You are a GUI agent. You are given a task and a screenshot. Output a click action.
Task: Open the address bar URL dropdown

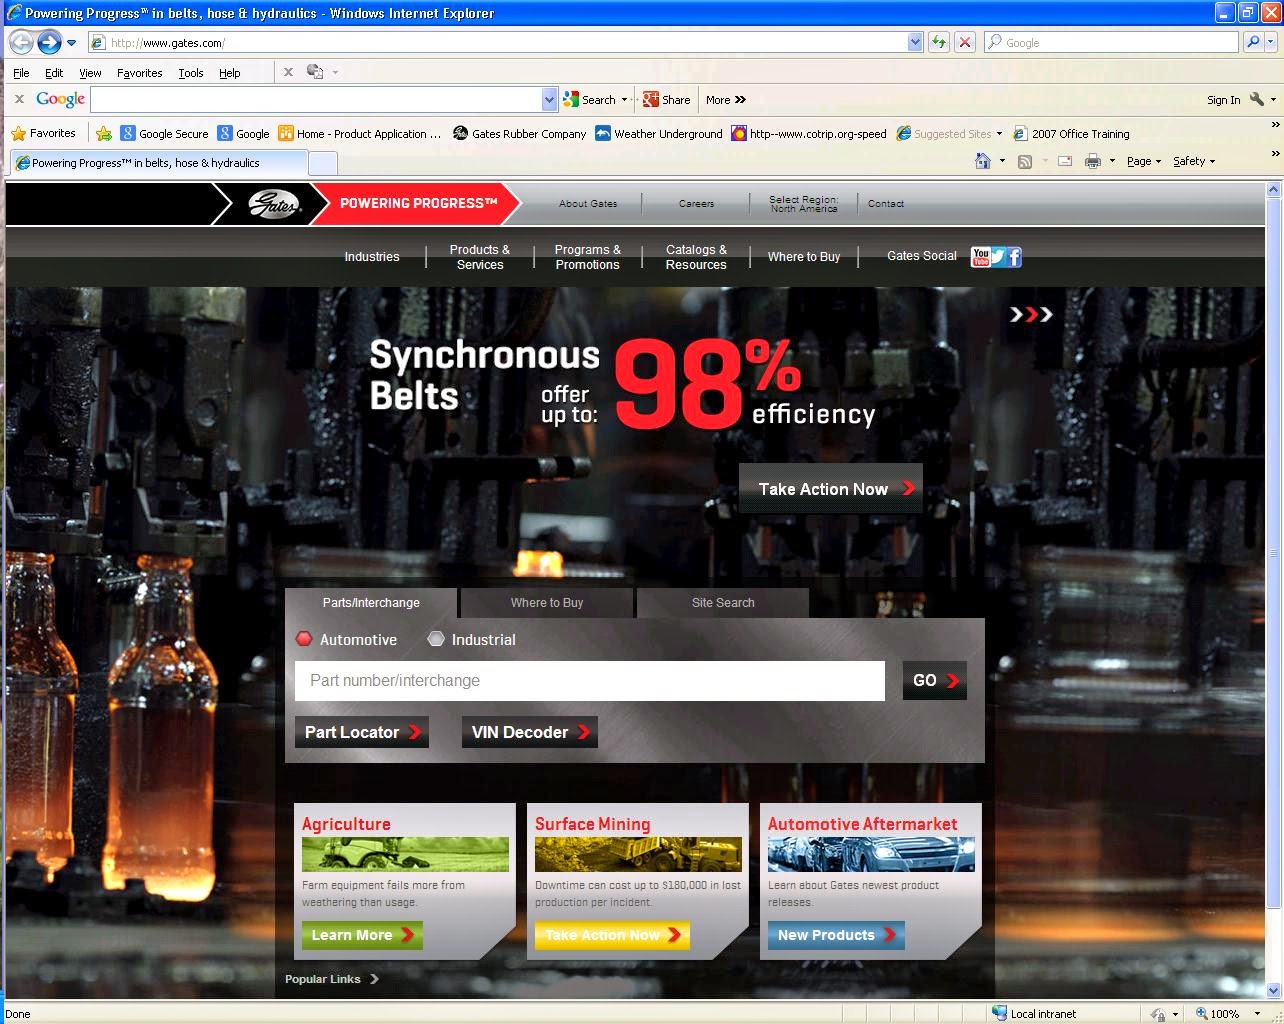[915, 42]
